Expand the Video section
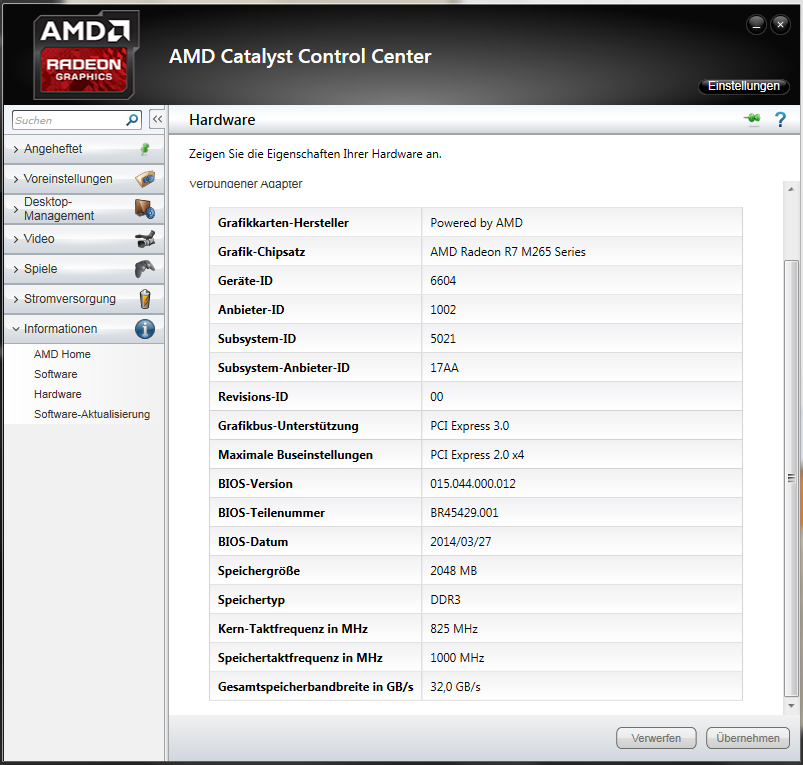Viewport: 803px width, 765px height. click(x=84, y=239)
